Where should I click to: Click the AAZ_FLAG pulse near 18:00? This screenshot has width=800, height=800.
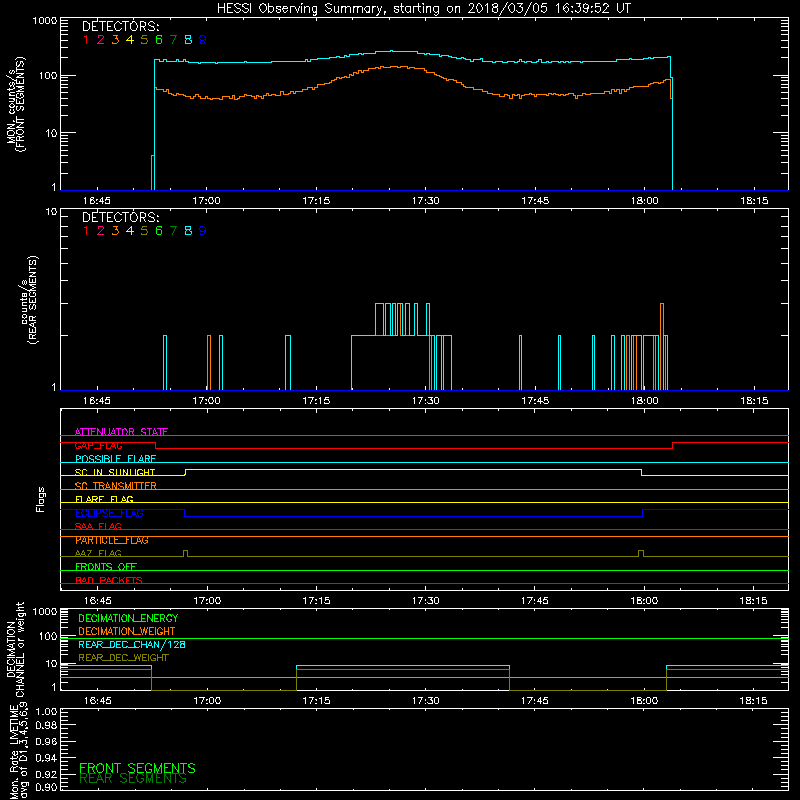coord(641,554)
